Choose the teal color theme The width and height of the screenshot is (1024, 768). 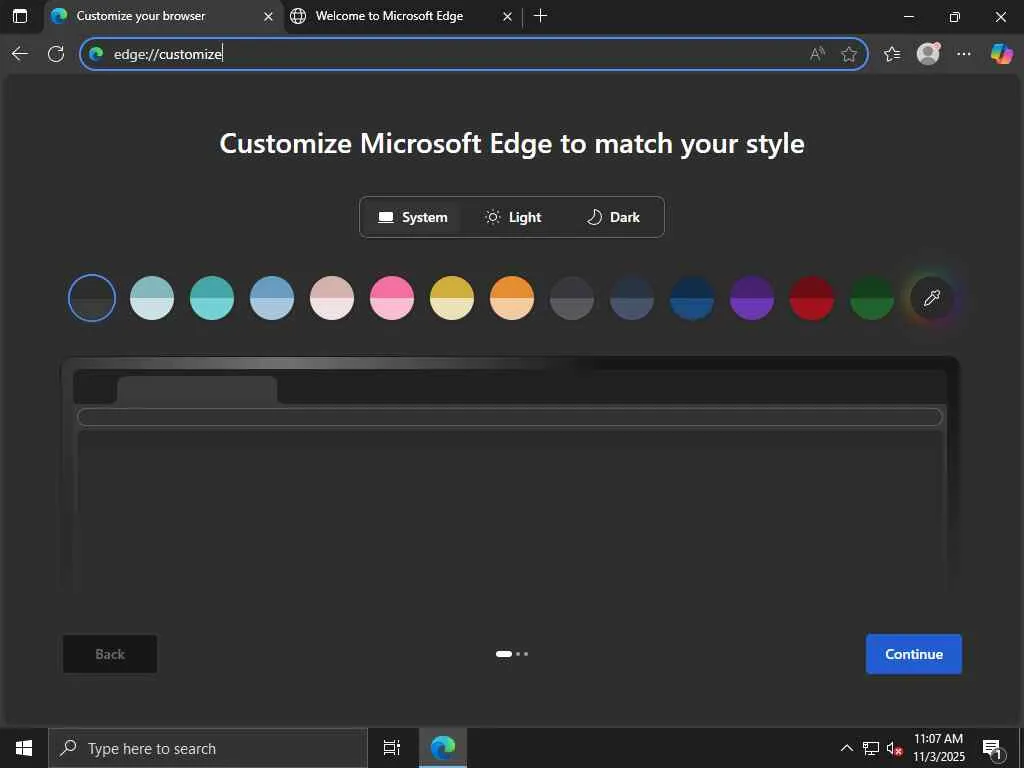pos(212,298)
